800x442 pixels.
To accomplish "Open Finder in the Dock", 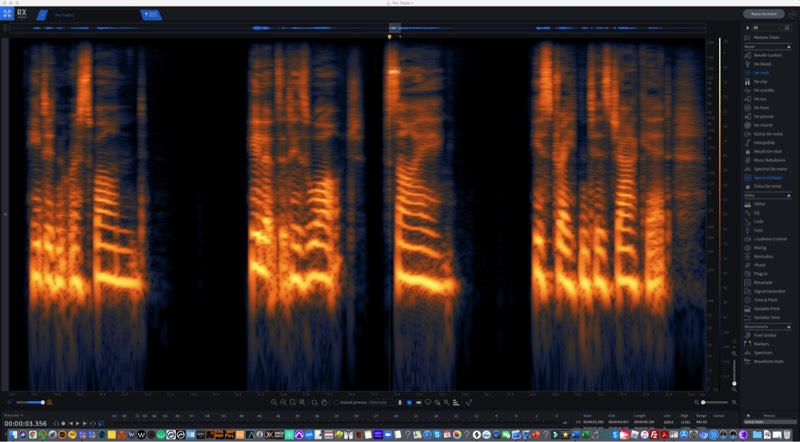I will pos(13,435).
